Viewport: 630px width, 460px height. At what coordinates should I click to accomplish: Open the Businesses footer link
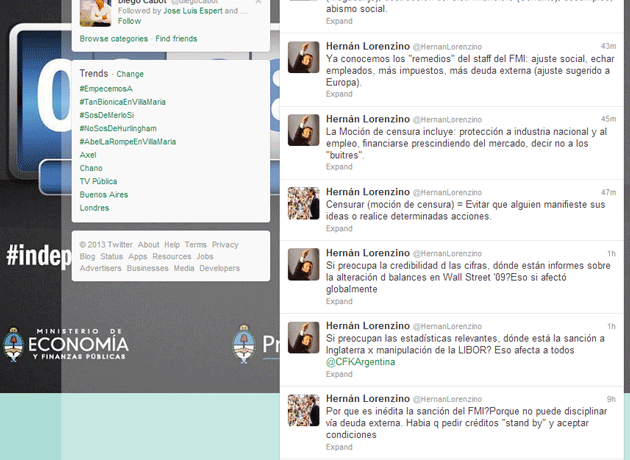click(x=148, y=268)
